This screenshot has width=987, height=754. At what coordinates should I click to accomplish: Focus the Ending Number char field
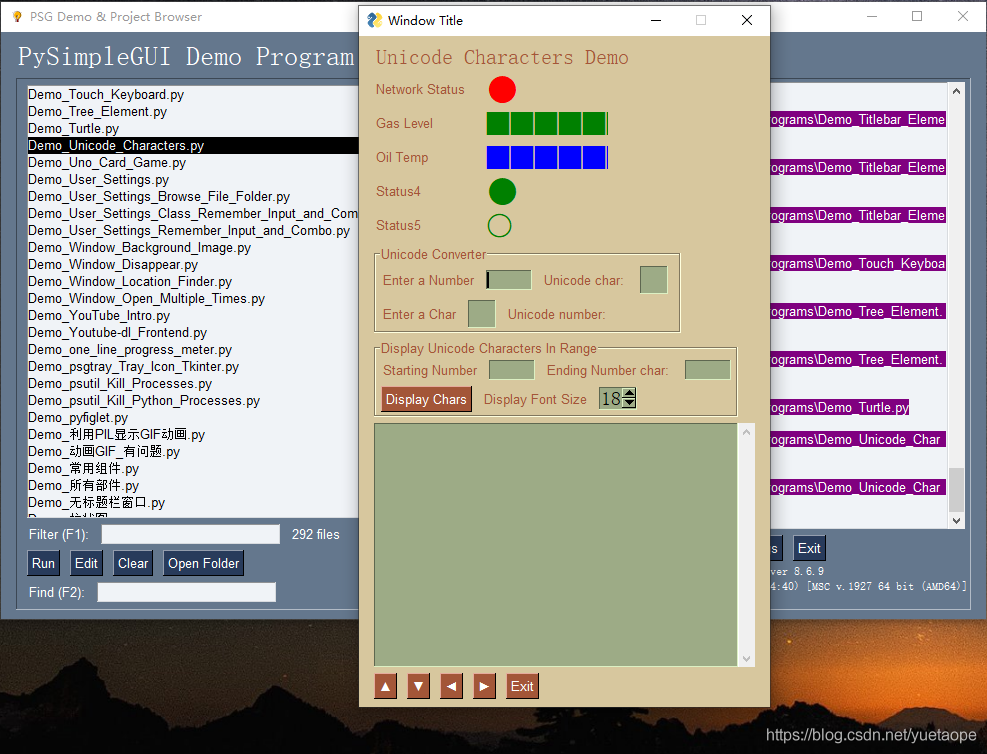(708, 370)
